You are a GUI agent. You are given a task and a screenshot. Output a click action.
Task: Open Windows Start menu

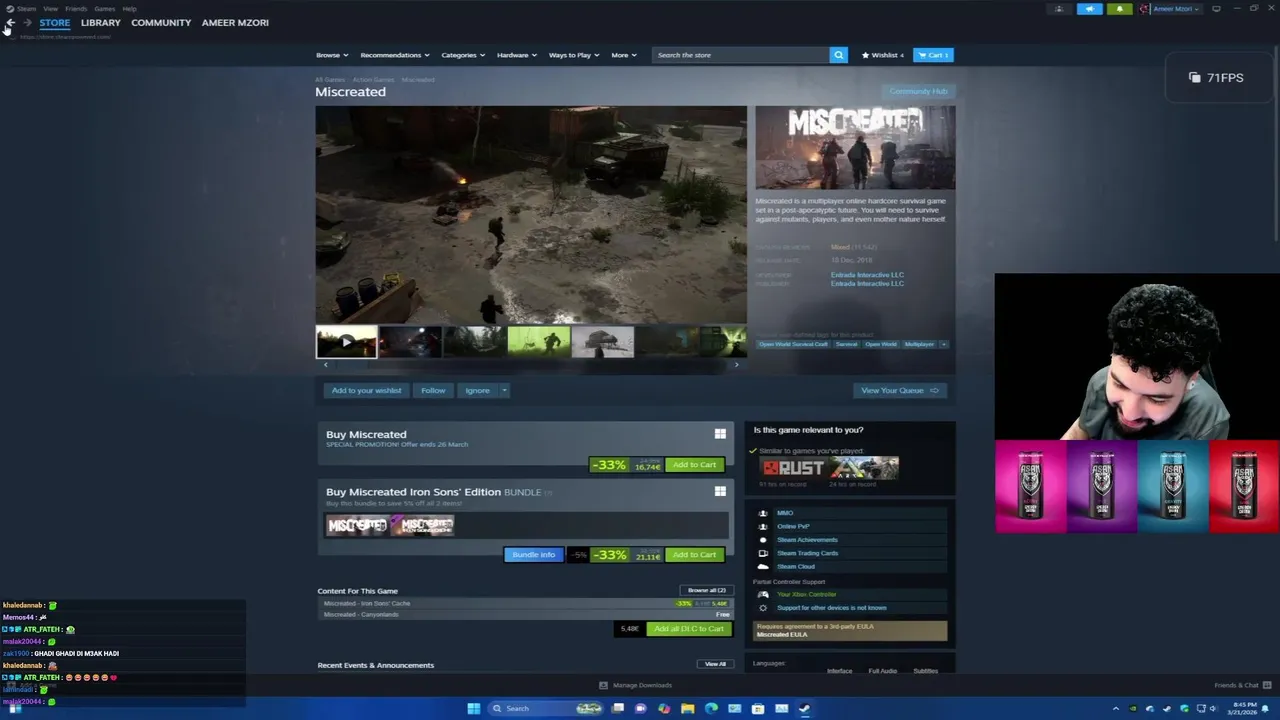pyautogui.click(x=474, y=708)
